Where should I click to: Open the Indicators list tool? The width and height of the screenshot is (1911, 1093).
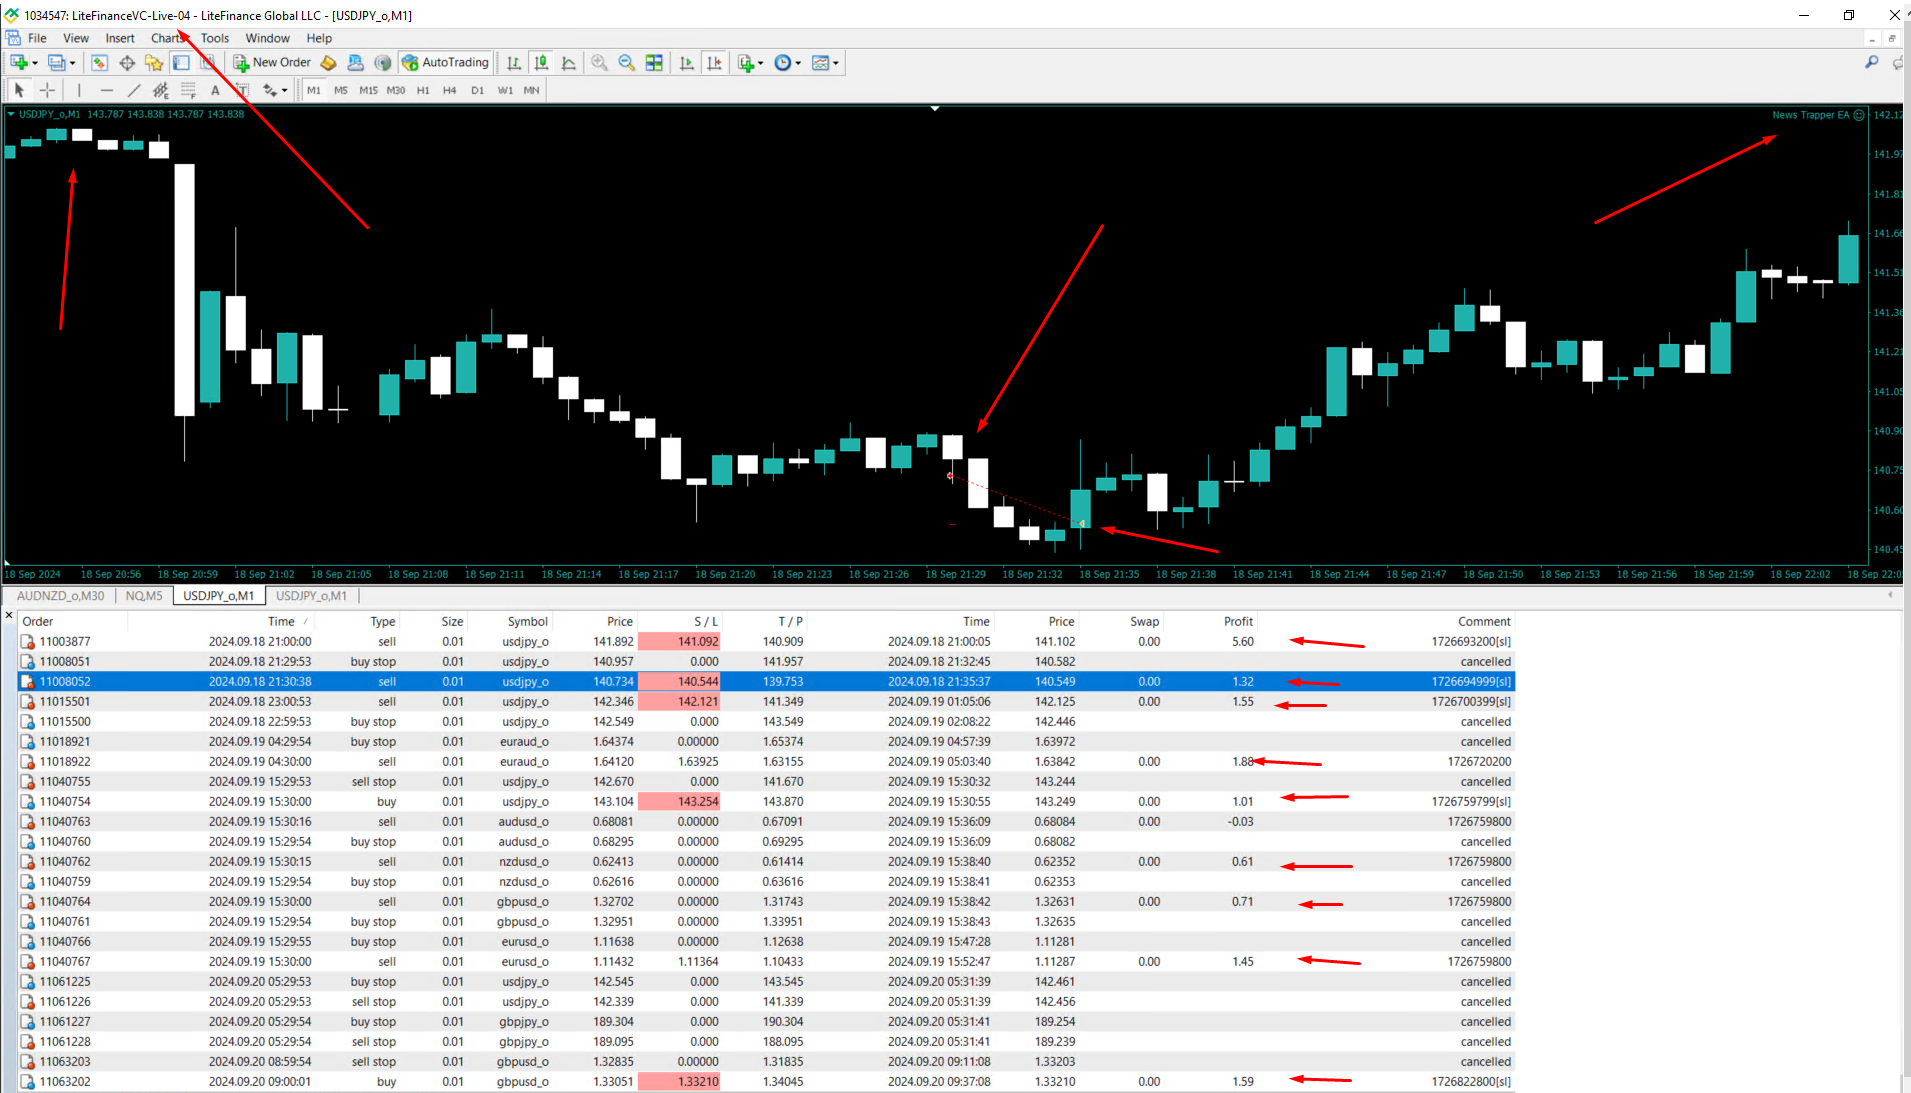(x=746, y=63)
